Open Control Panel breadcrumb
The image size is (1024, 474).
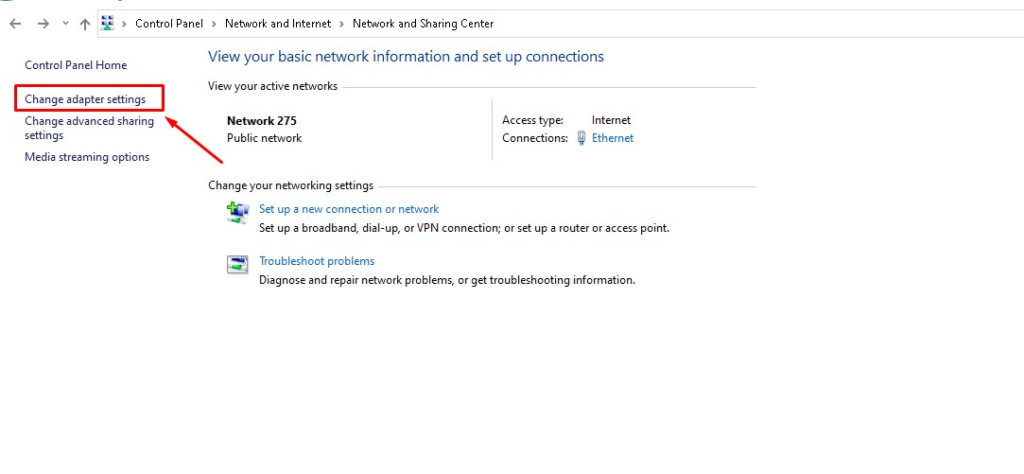169,24
